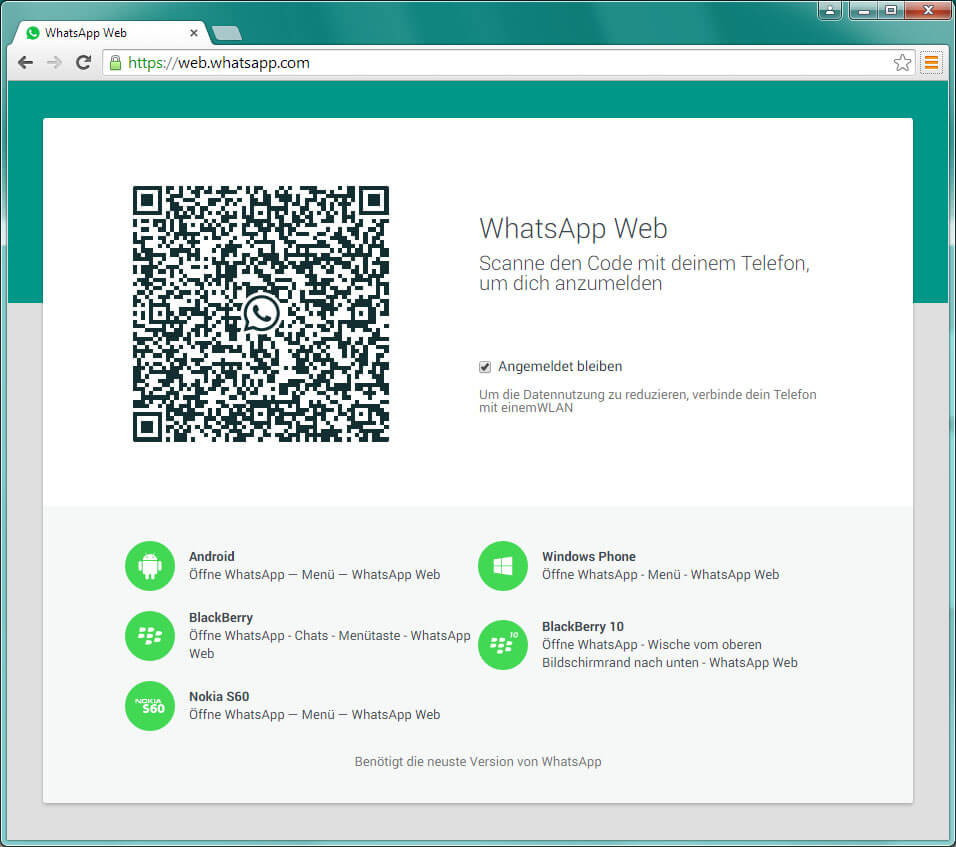Bookmark page with the star icon

[x=902, y=62]
